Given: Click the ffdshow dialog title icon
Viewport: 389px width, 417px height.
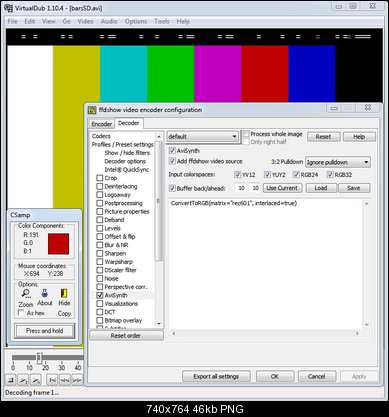Looking at the screenshot, I should tap(92, 110).
